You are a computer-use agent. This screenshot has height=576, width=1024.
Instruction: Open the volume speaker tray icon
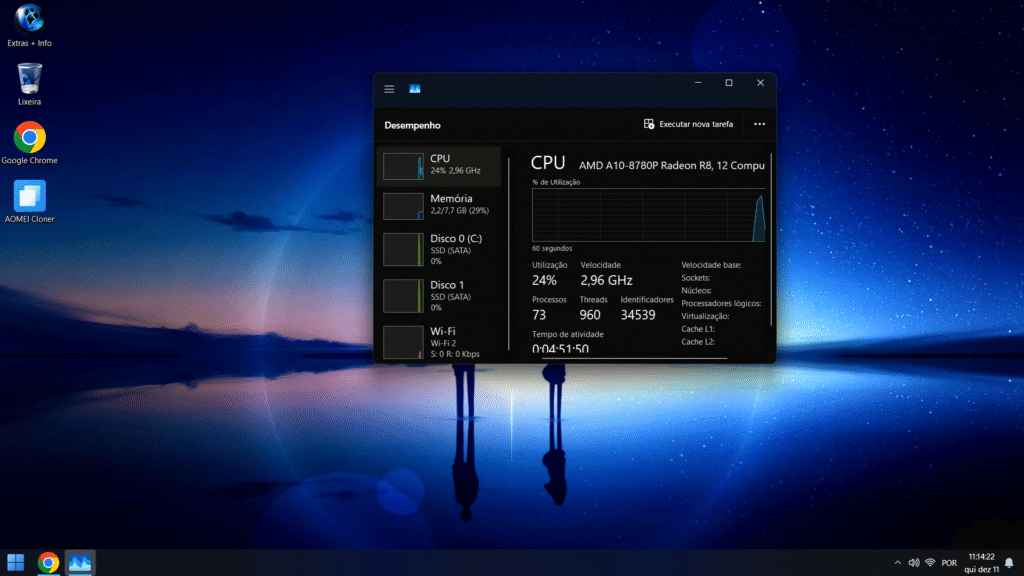tap(912, 563)
